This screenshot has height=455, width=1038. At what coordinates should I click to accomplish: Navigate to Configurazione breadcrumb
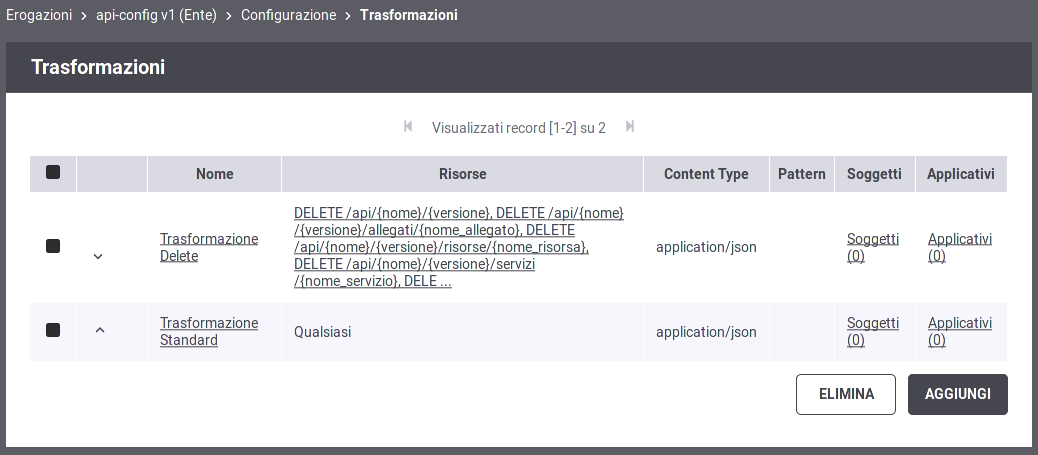(x=289, y=15)
